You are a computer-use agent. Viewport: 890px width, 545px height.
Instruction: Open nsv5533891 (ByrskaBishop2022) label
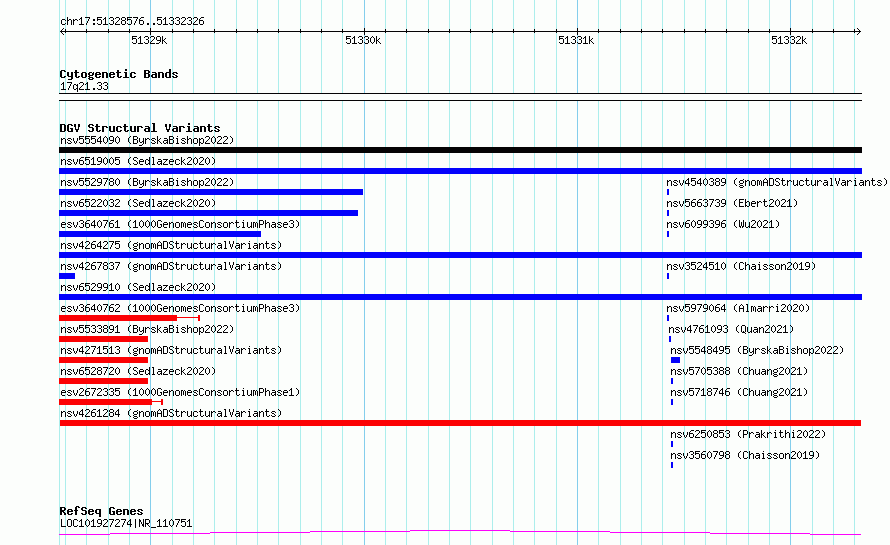point(147,329)
